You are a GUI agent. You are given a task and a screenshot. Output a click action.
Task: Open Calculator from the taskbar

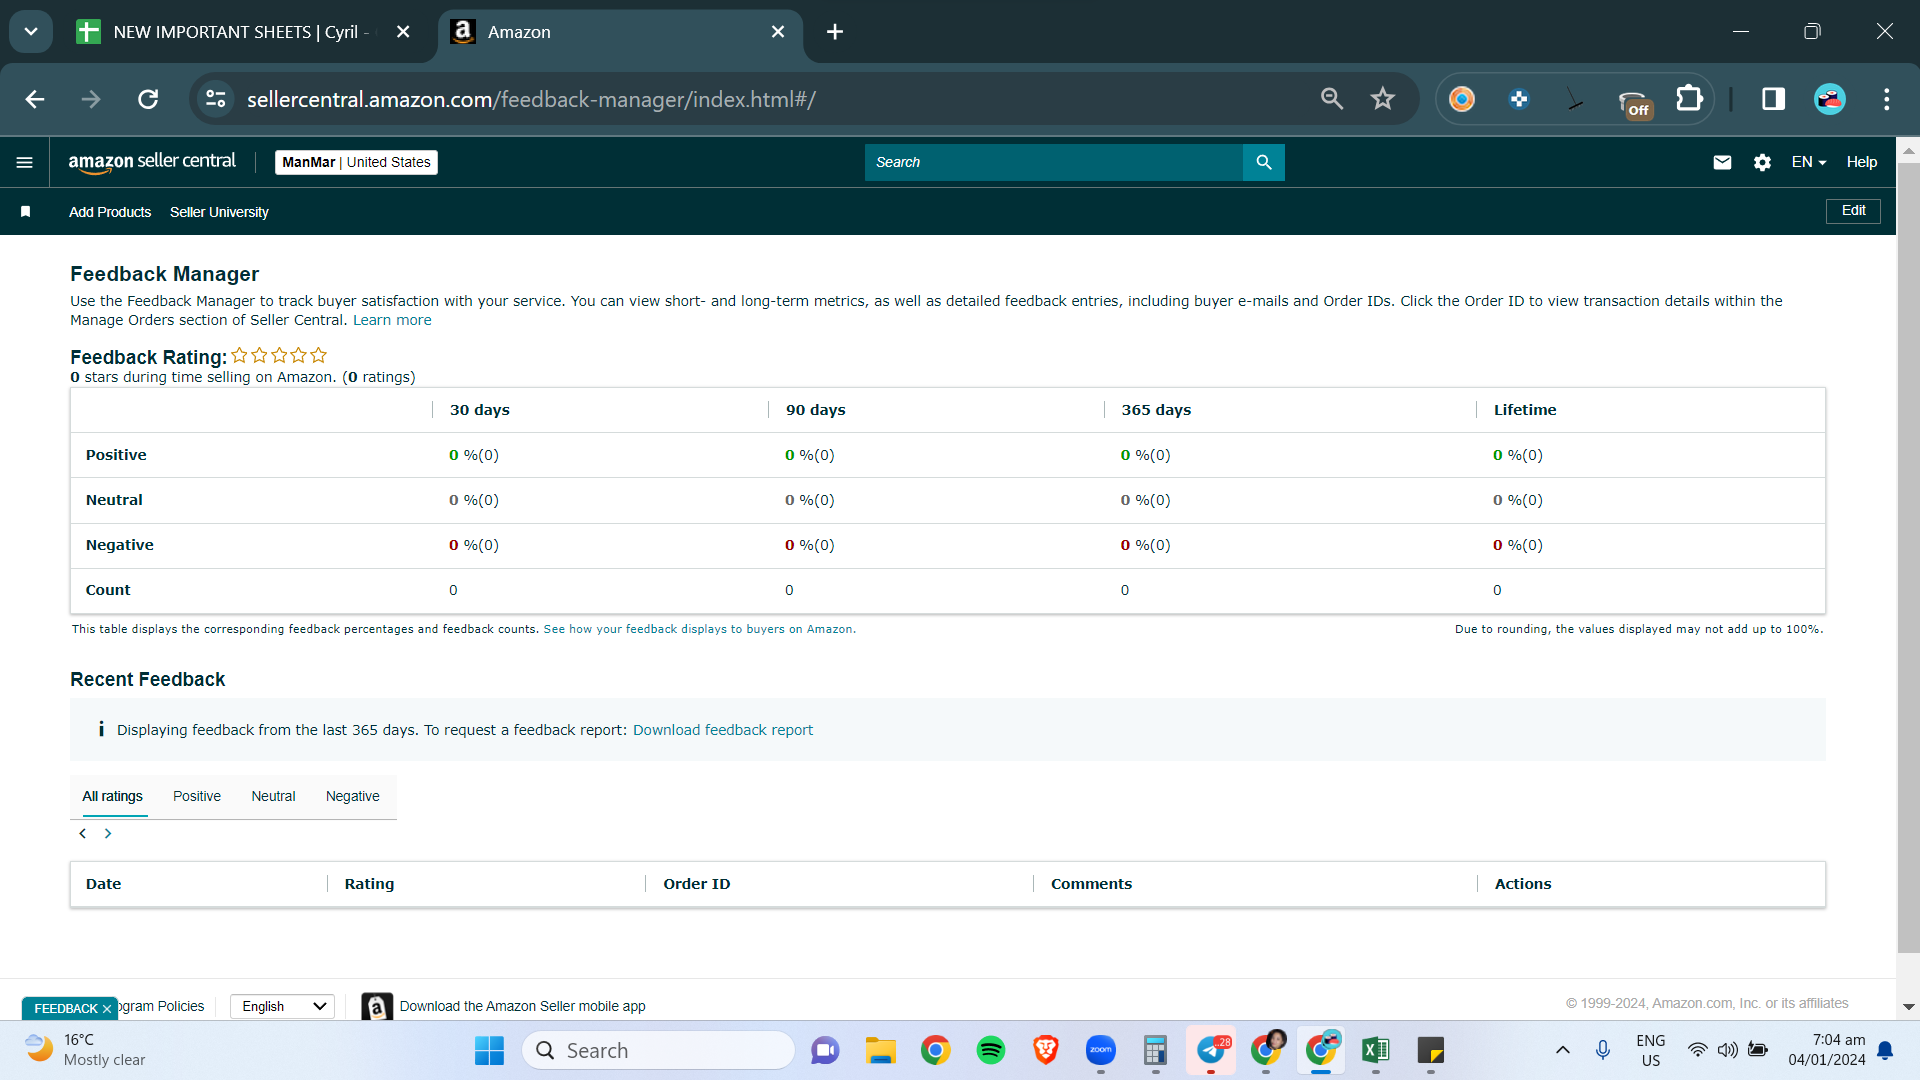[x=1155, y=1050]
